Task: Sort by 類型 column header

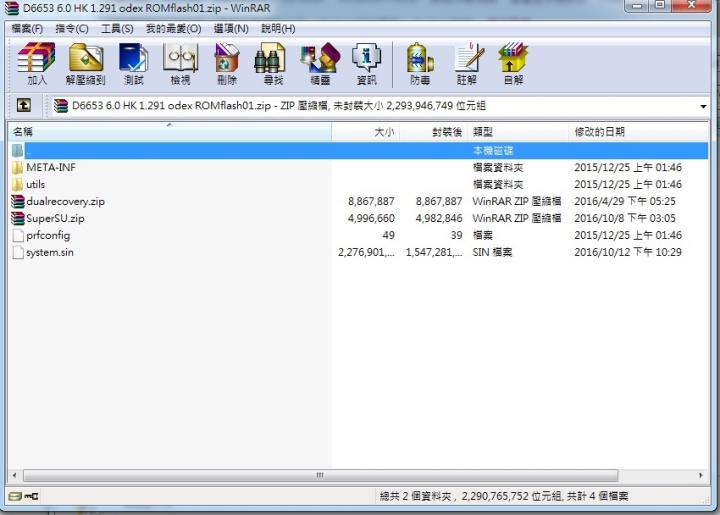Action: tap(518, 132)
